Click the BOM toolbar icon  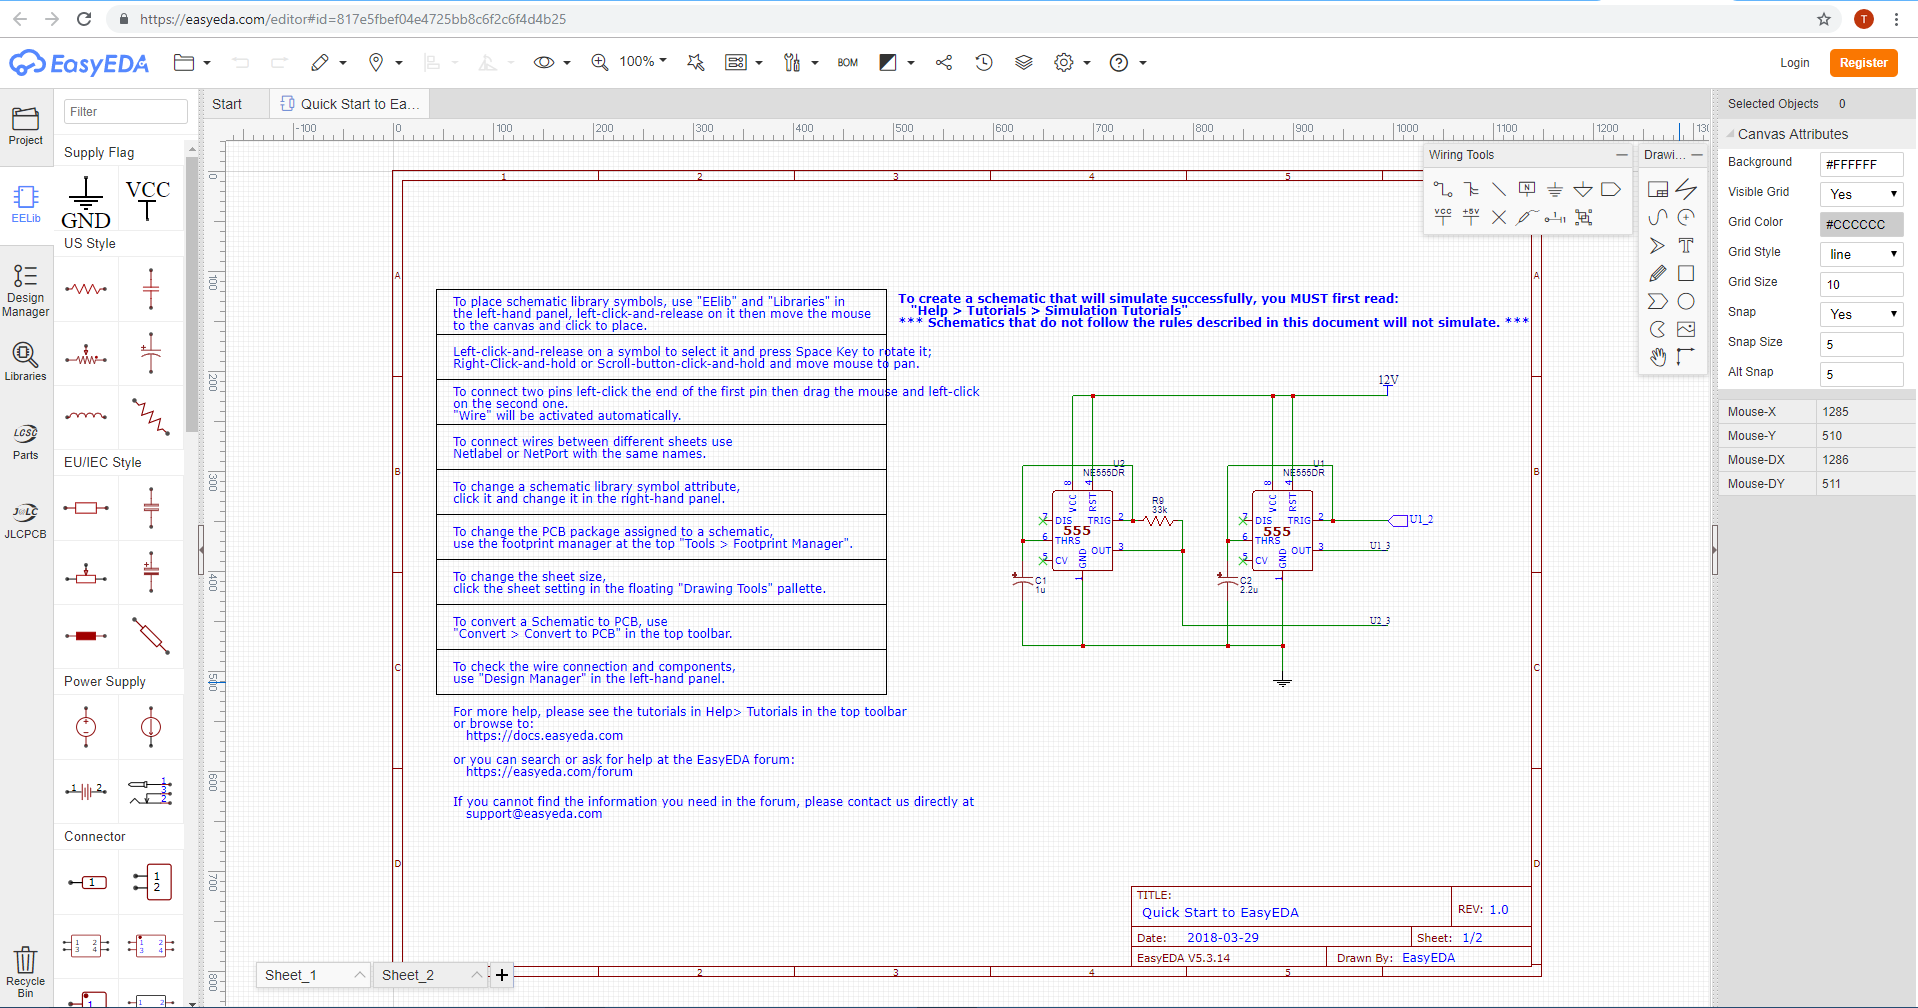[x=847, y=63]
